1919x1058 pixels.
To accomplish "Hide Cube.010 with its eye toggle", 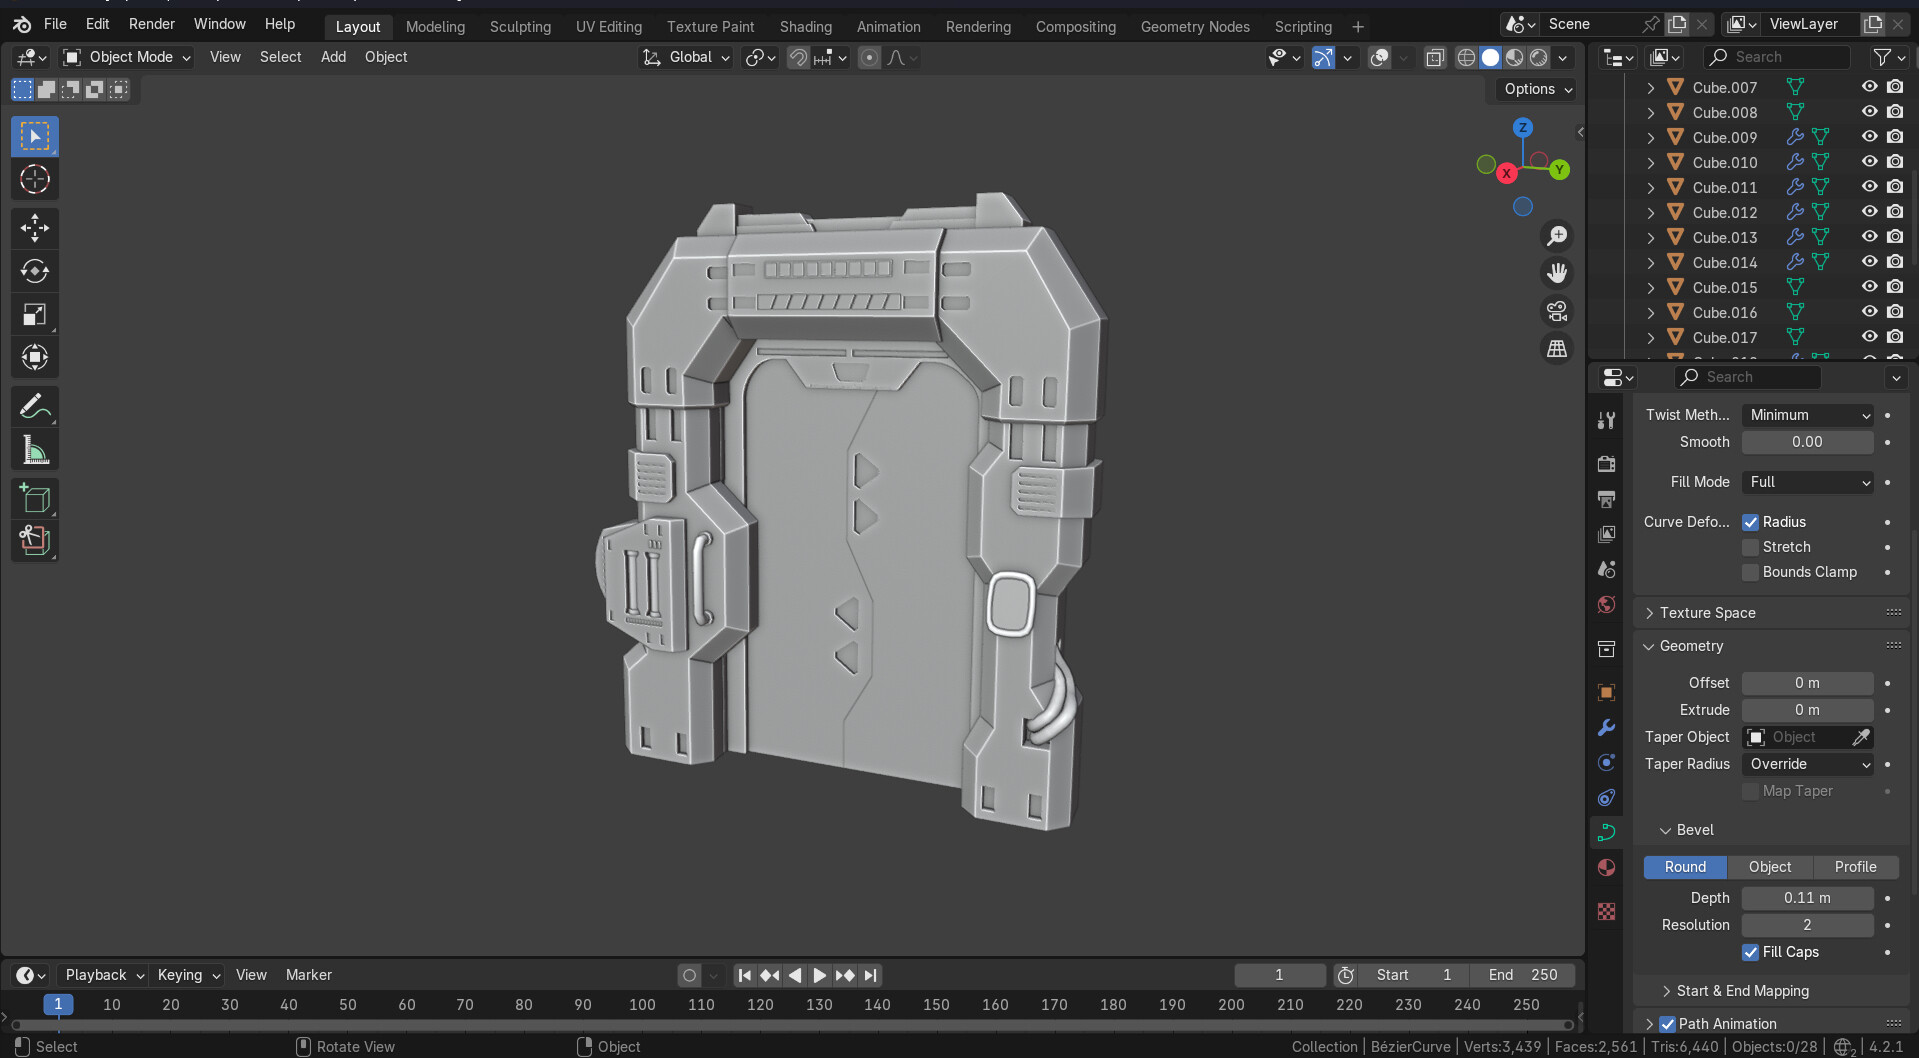I will tap(1868, 161).
